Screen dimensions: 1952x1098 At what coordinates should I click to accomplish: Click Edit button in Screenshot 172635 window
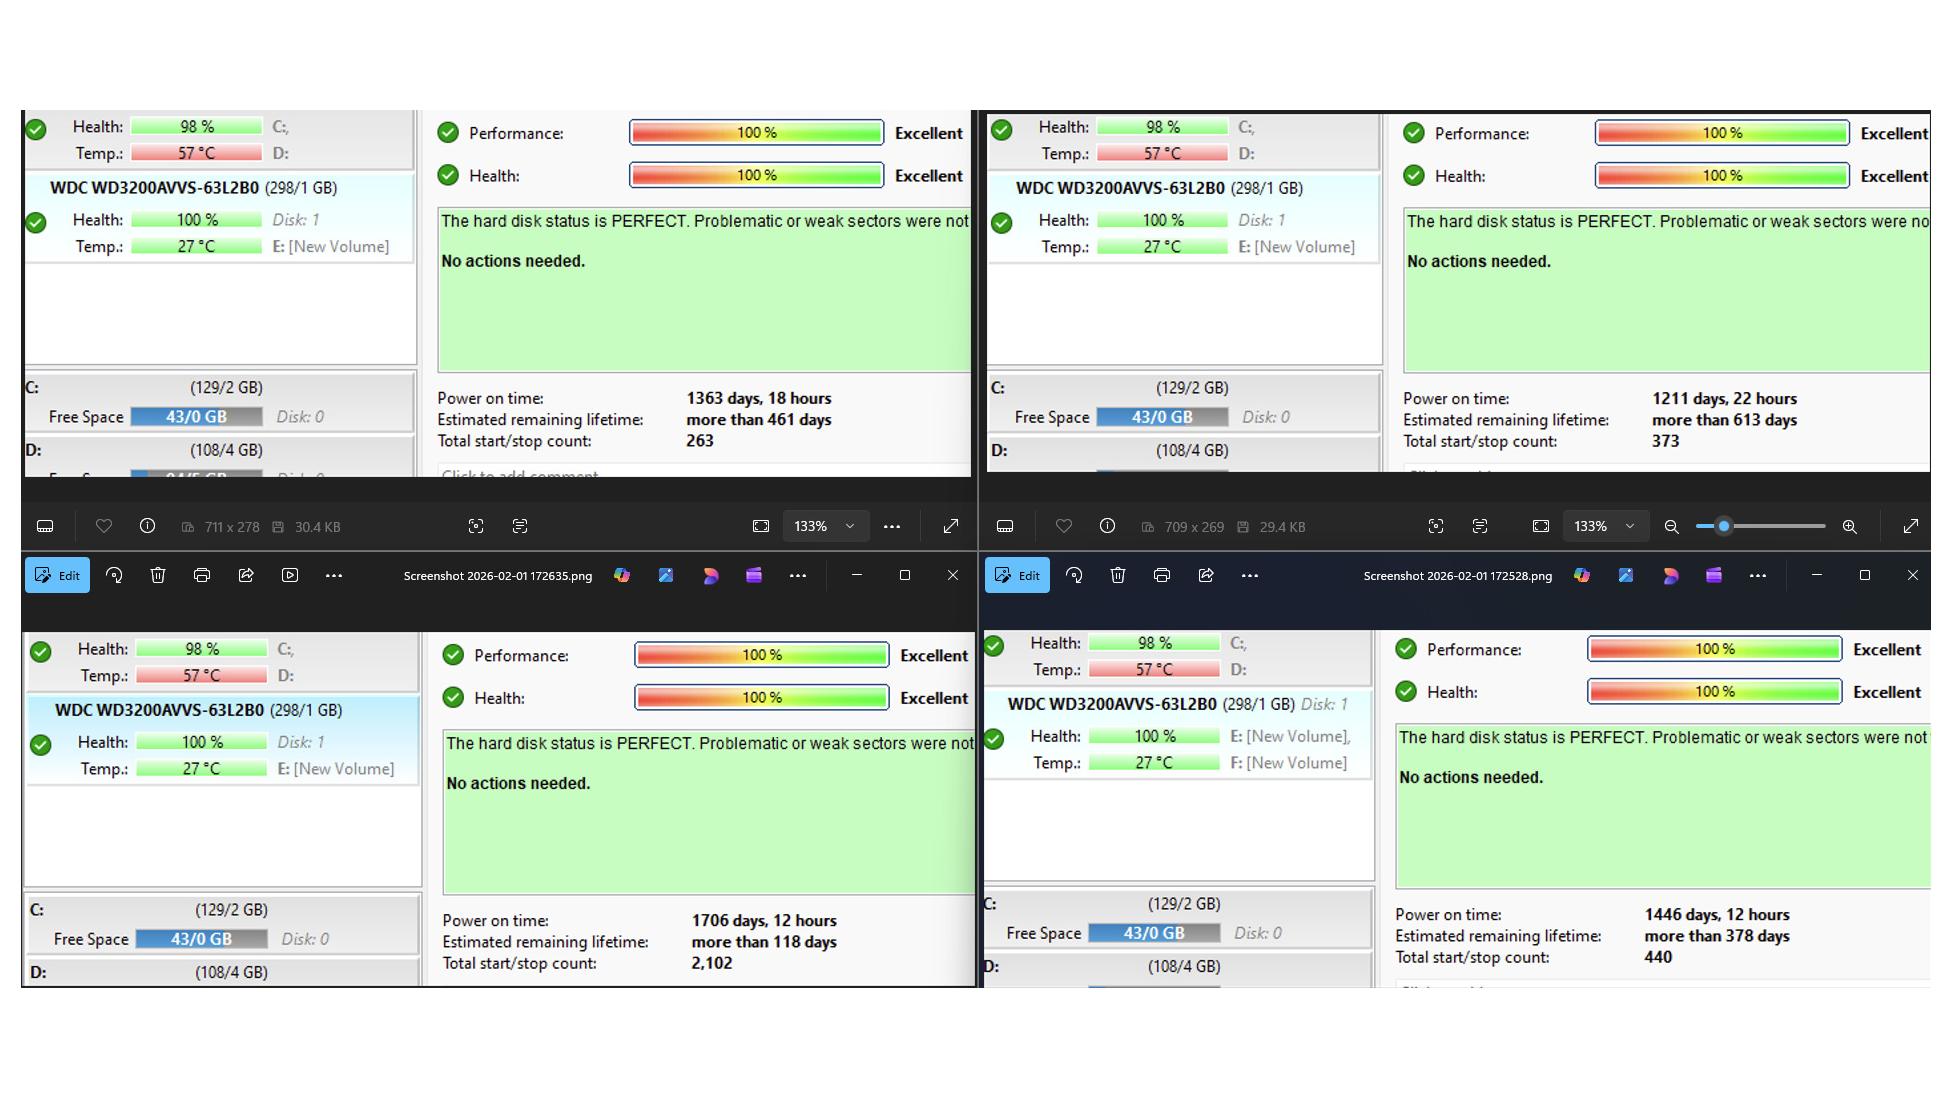point(57,575)
